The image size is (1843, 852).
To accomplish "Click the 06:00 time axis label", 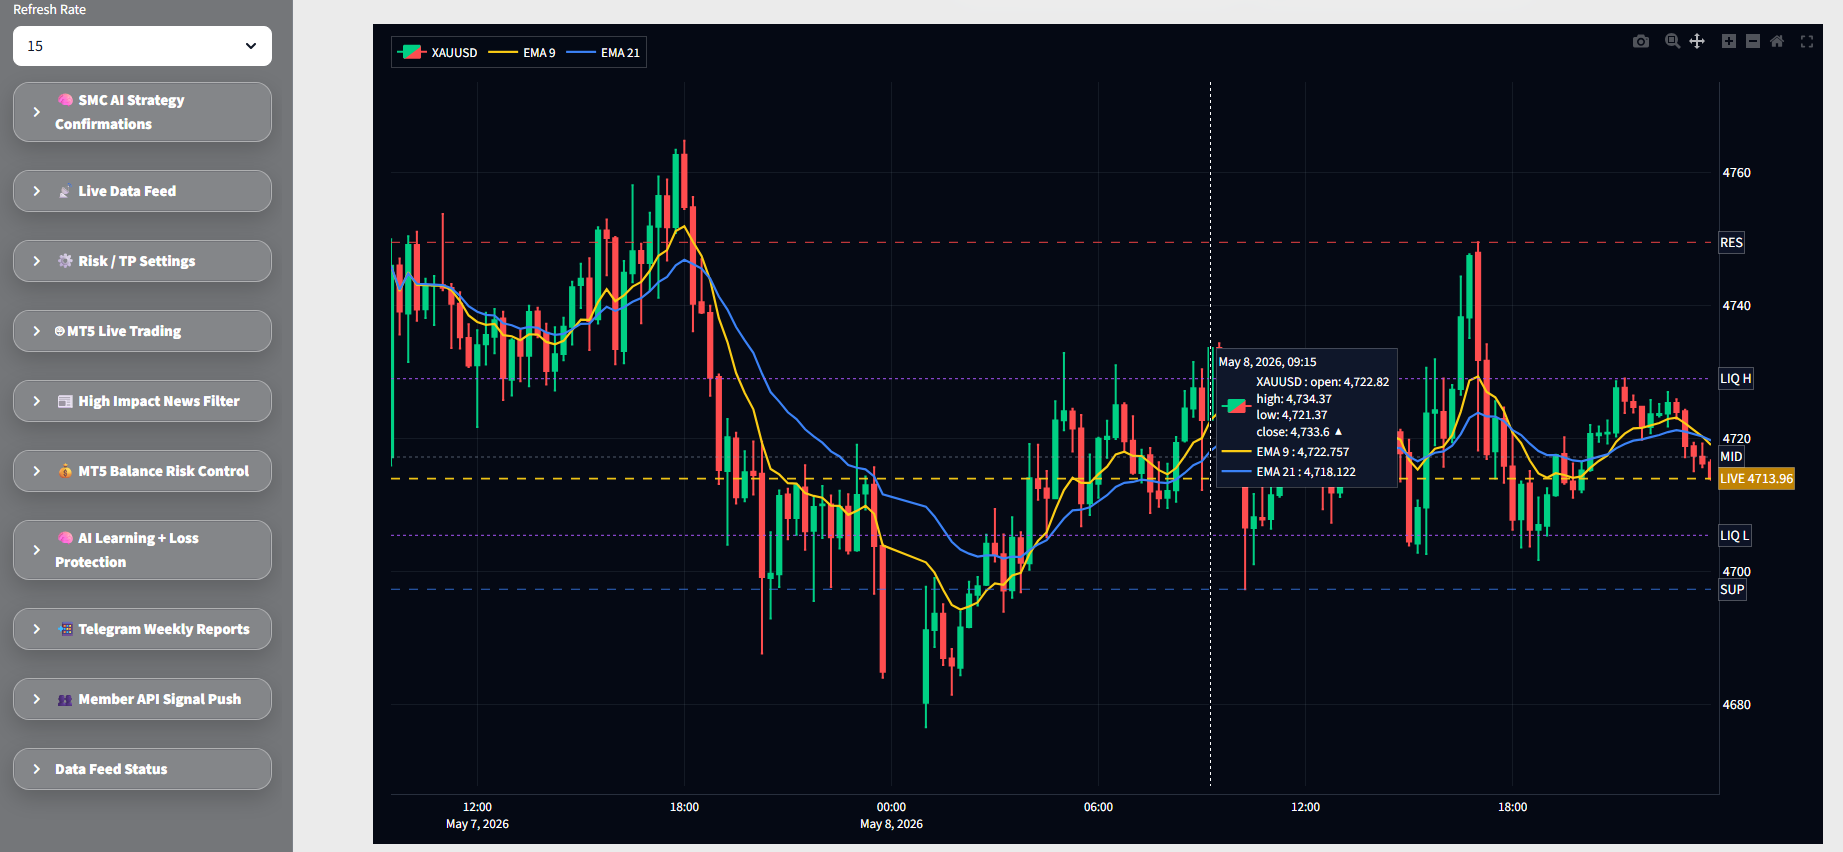I will coord(1098,807).
